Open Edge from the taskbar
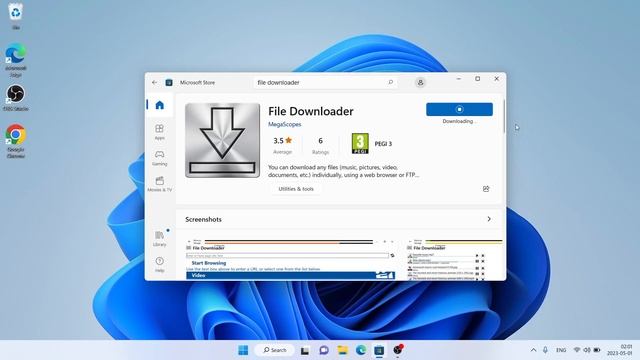The height and width of the screenshot is (360, 640). click(361, 350)
